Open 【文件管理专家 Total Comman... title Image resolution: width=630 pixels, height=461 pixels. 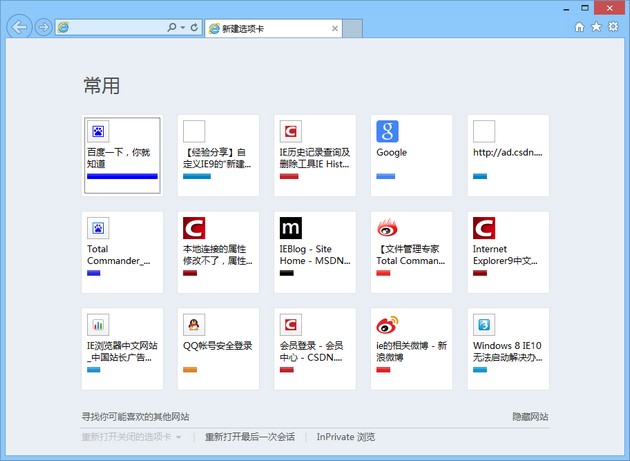[411, 255]
